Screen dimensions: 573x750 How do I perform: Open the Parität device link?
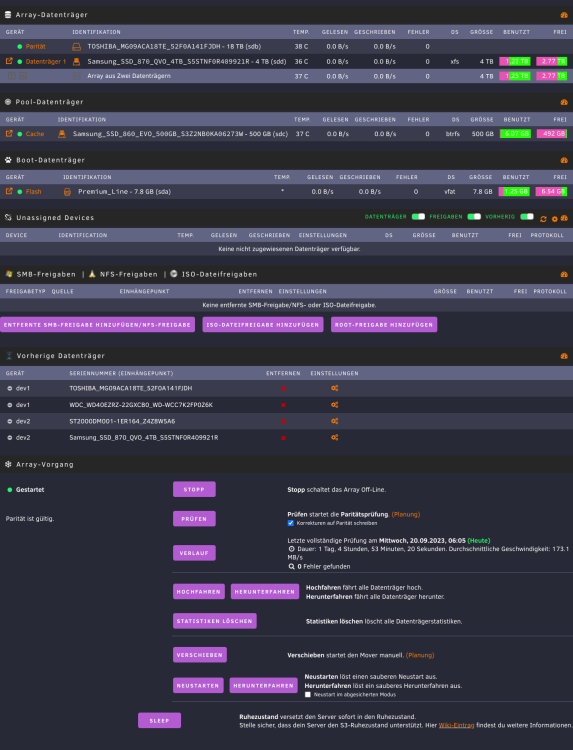36,47
